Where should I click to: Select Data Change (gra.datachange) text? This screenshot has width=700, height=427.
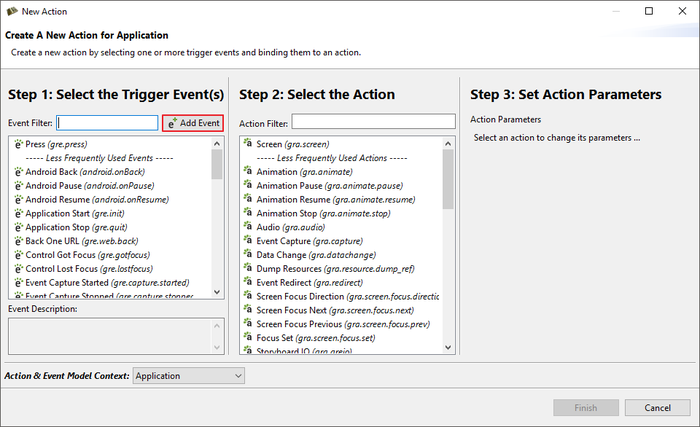click(316, 255)
